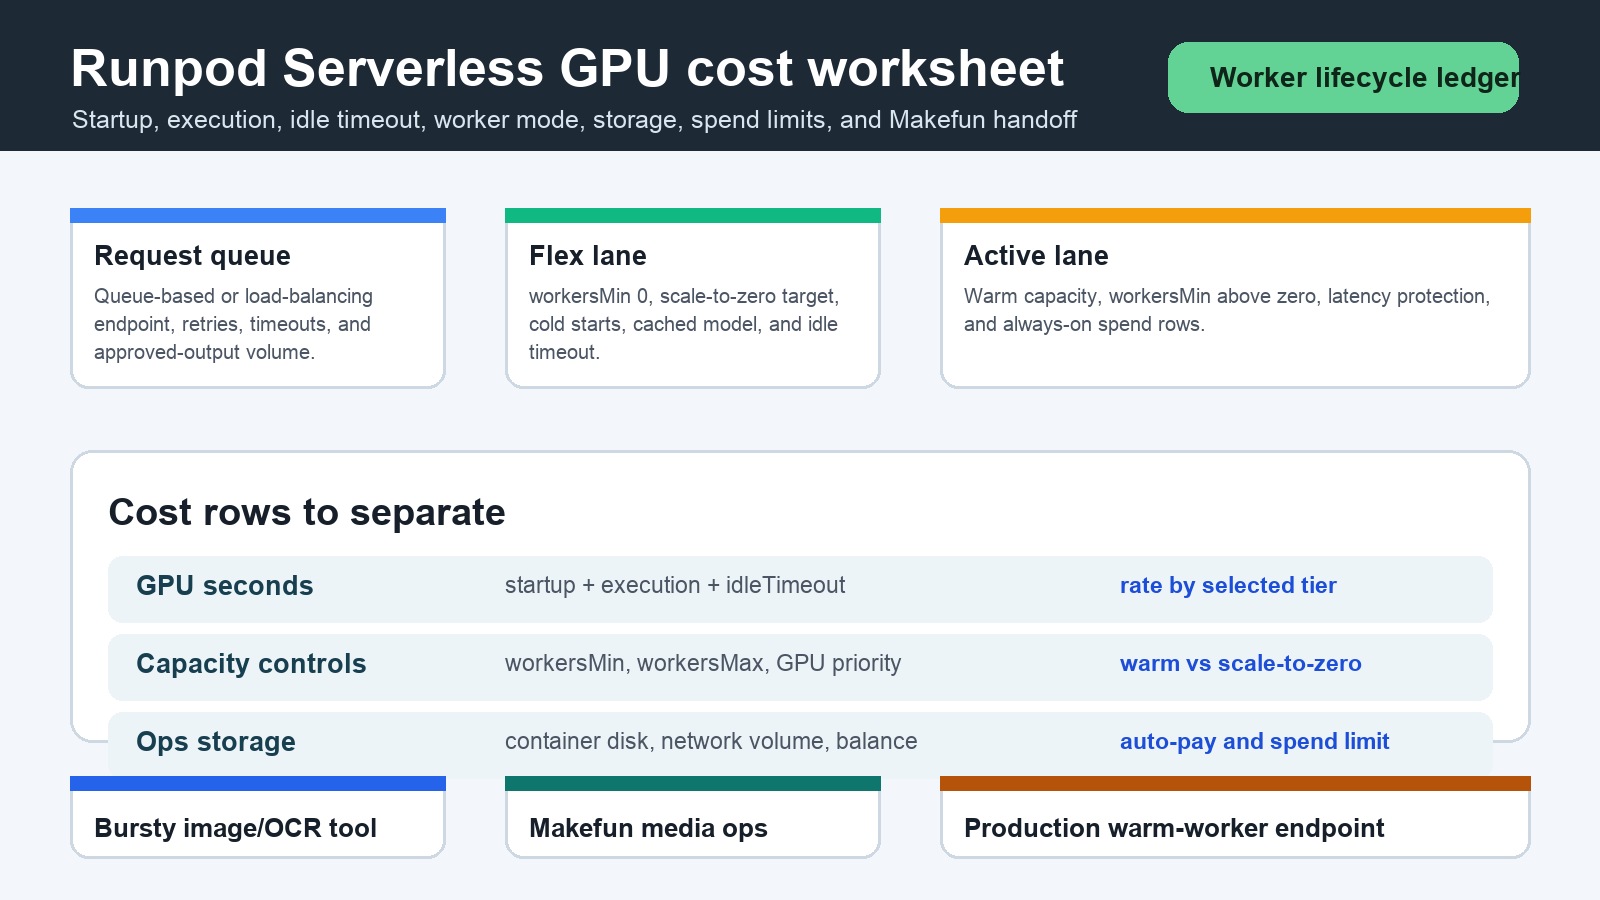Follow the auto-pay and spend limit link
The image size is (1600, 900).
click(x=1255, y=741)
